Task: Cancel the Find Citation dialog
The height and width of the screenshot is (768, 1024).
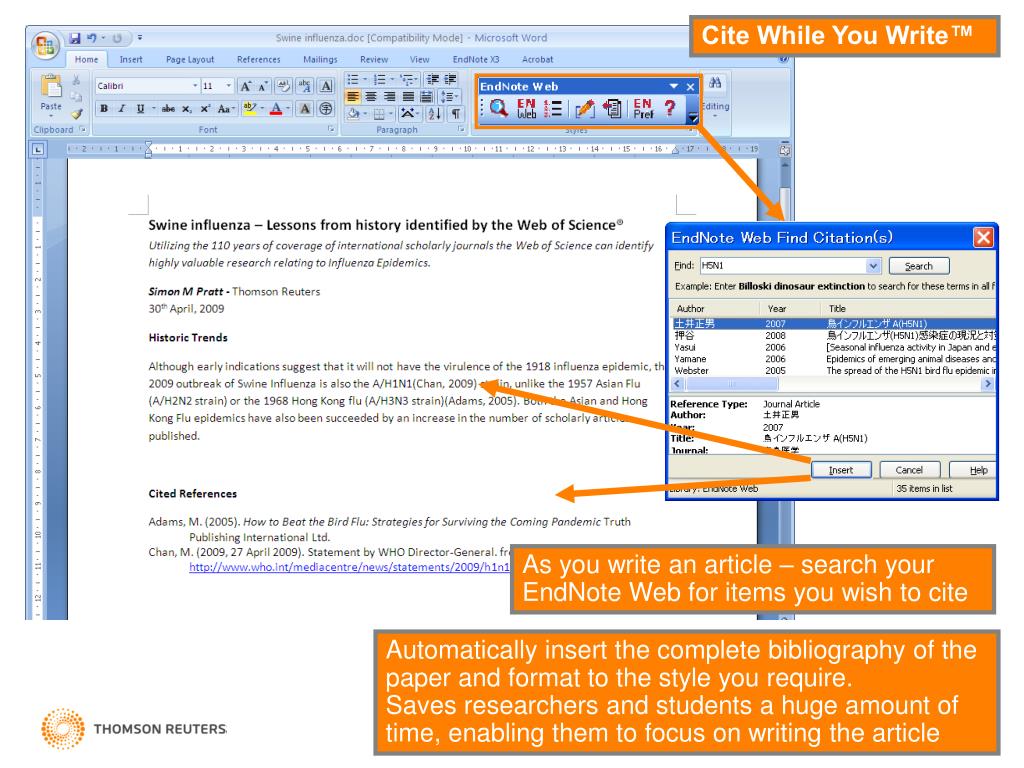Action: 909,470
